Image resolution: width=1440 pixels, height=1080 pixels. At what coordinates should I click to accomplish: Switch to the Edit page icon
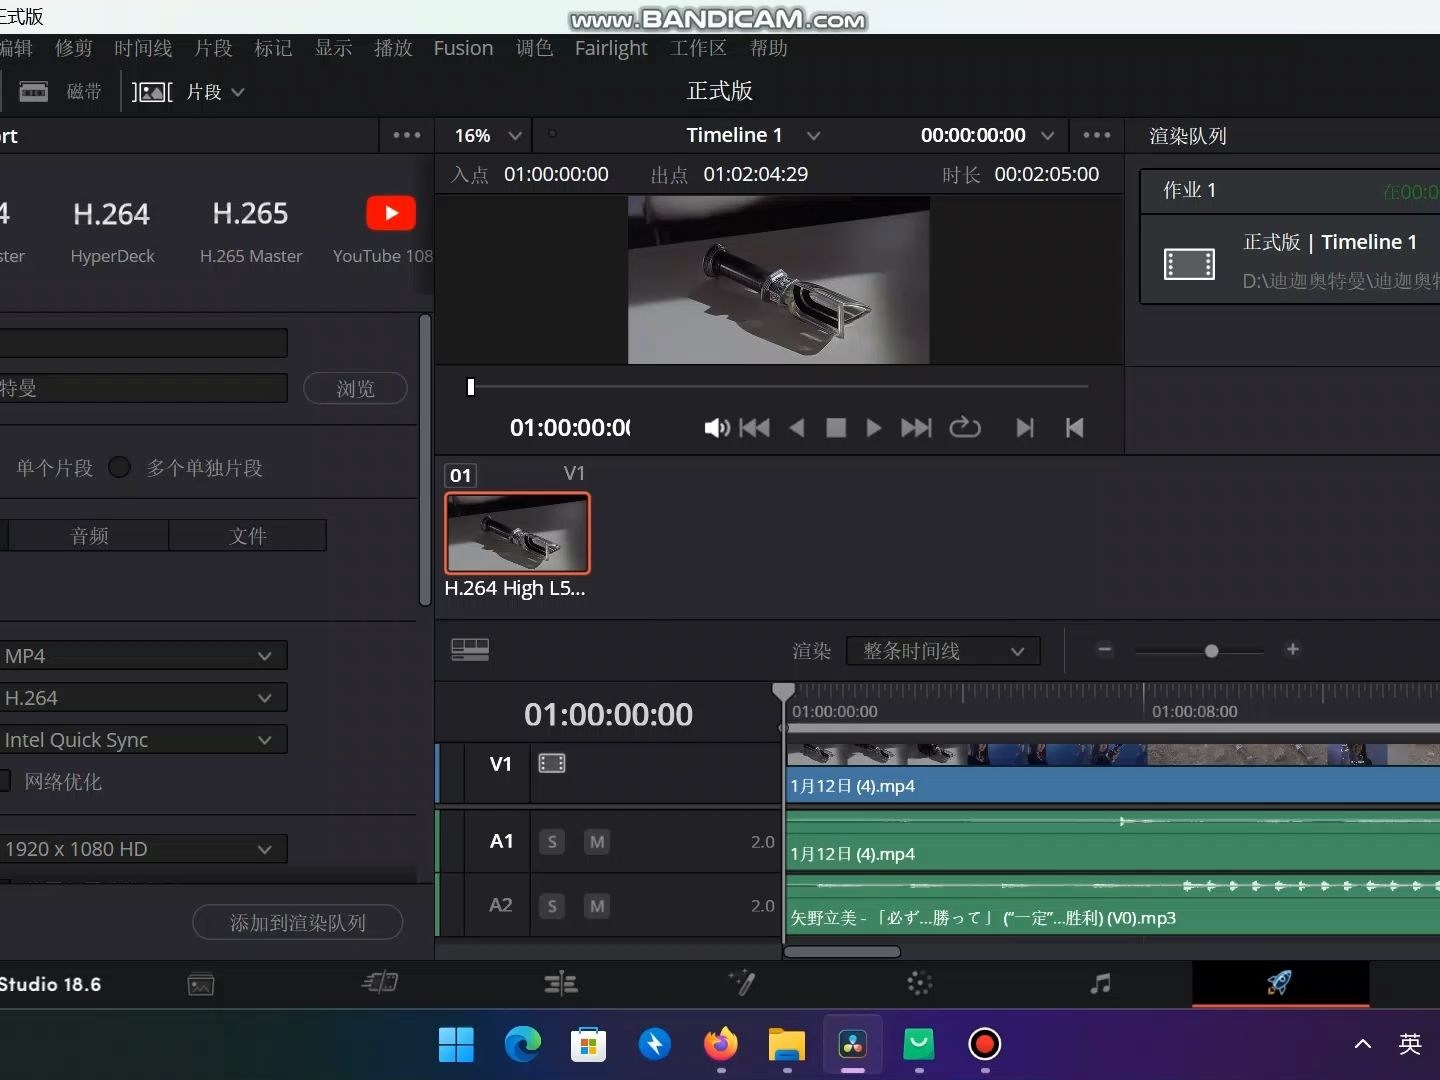click(x=562, y=984)
